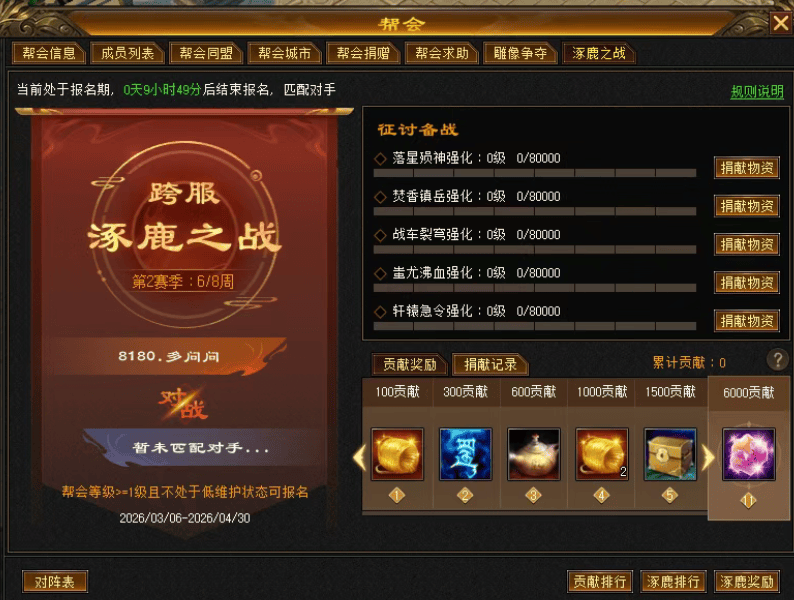Viewport: 794px width, 600px height.
Task: Show next rewards with right arrow
Action: (x=708, y=457)
